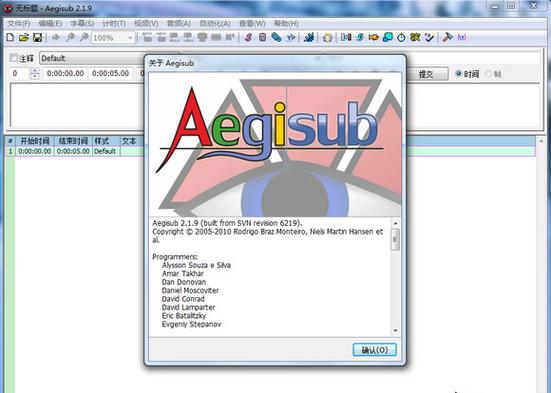Expand the video zoom 100% dropdown

(130, 38)
